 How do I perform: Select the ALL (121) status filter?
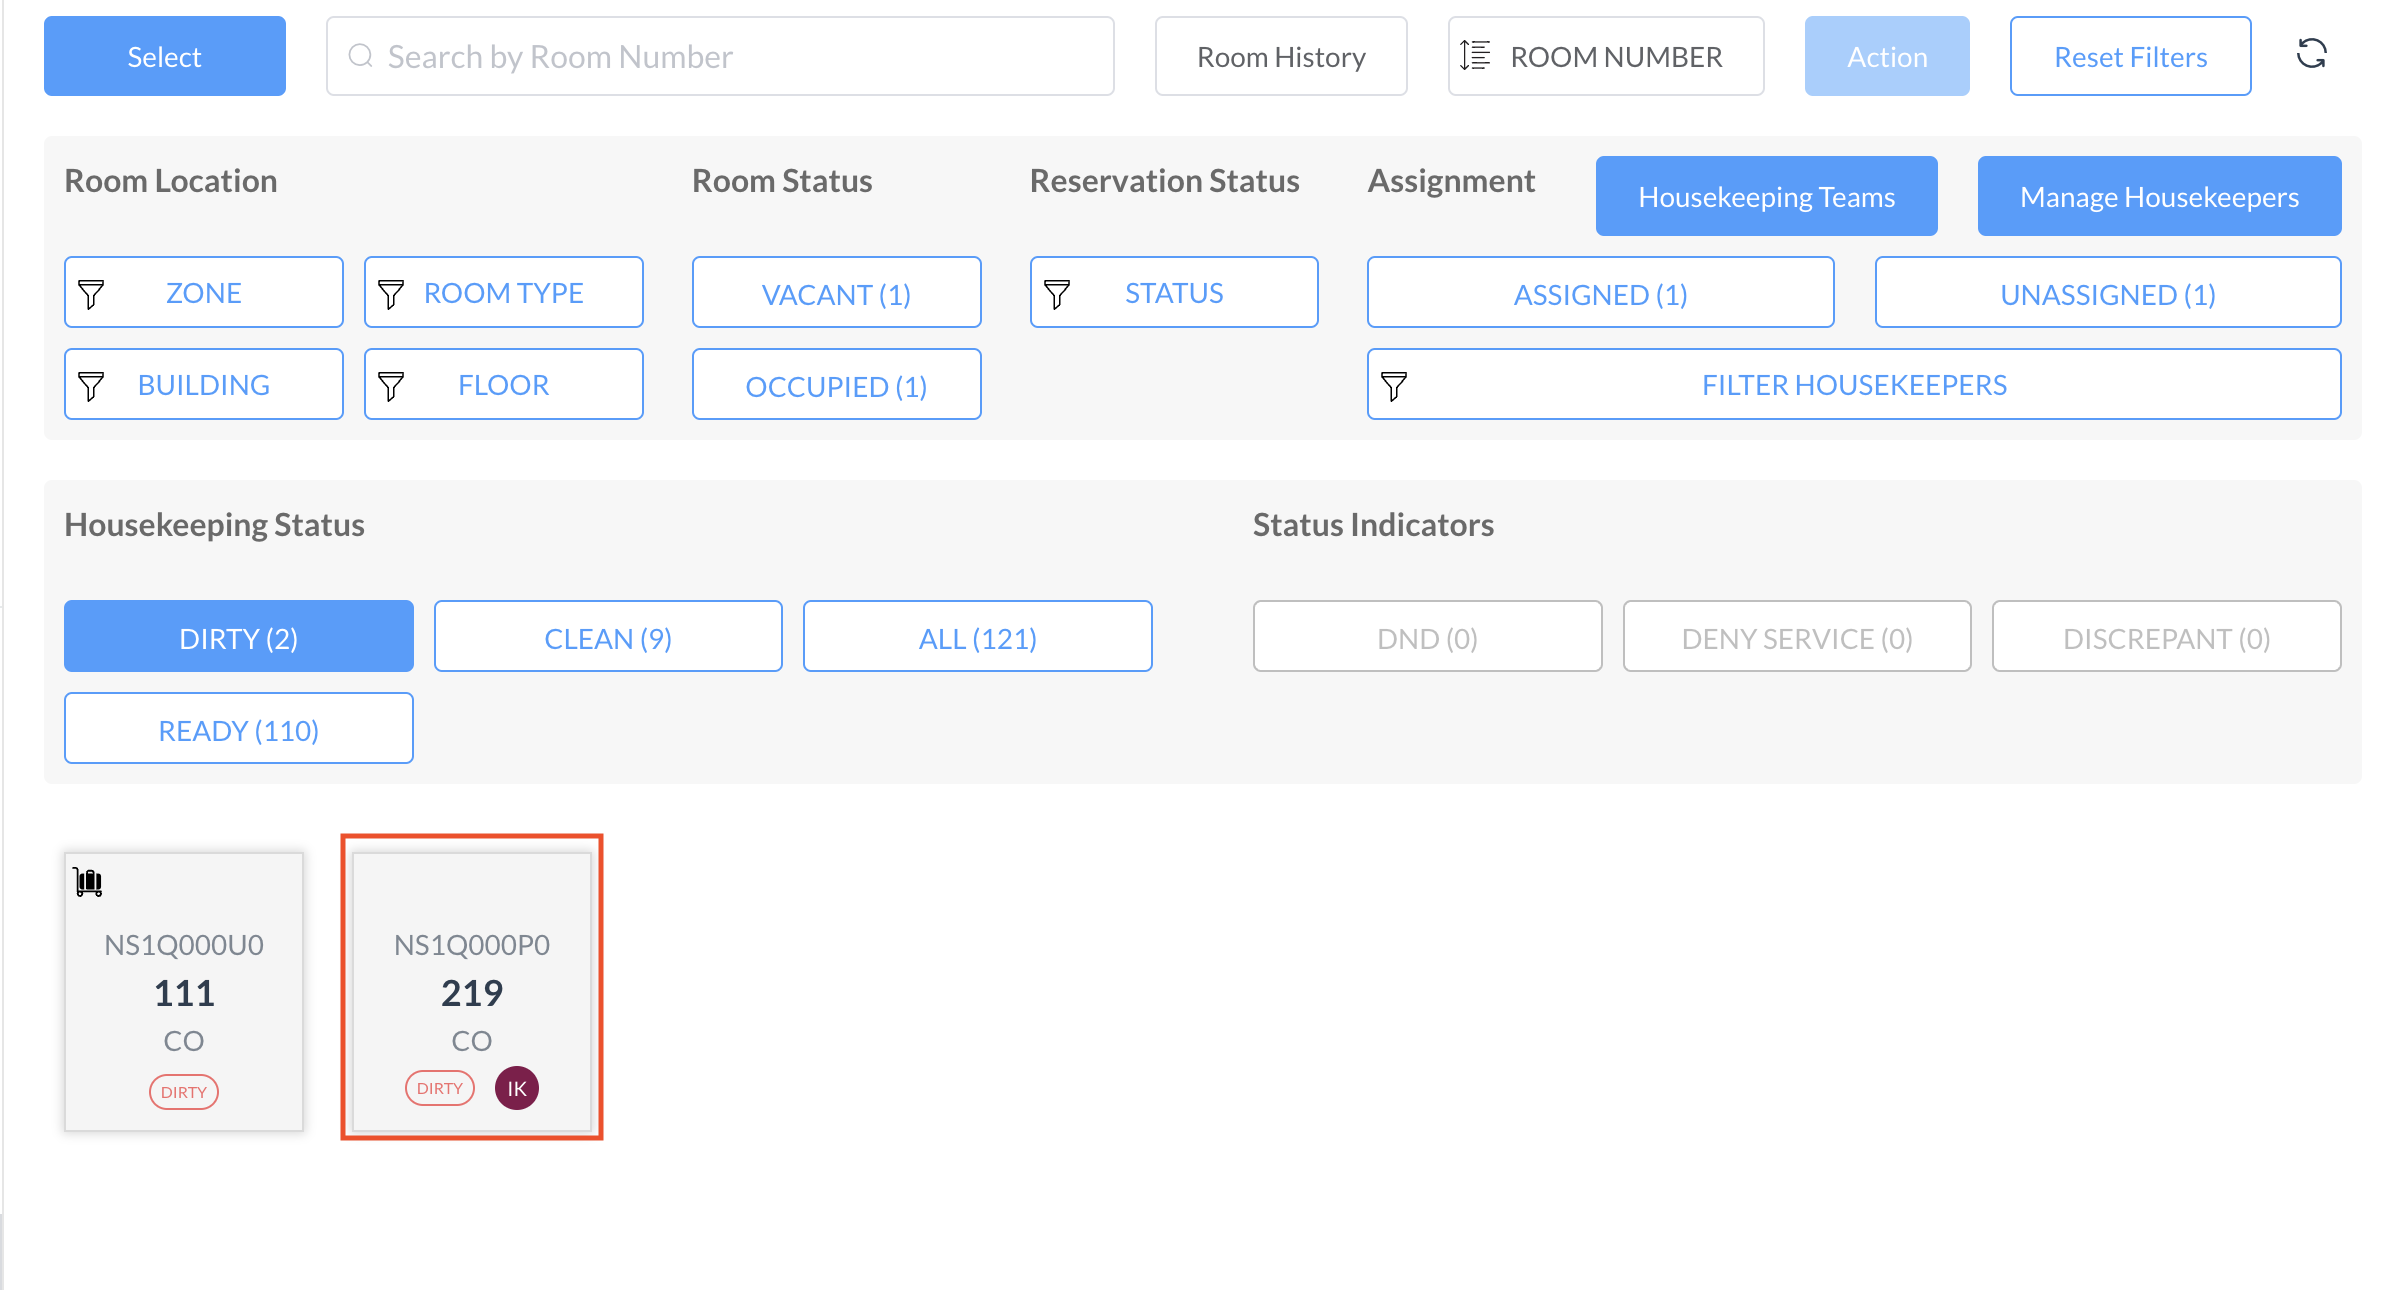(x=977, y=637)
